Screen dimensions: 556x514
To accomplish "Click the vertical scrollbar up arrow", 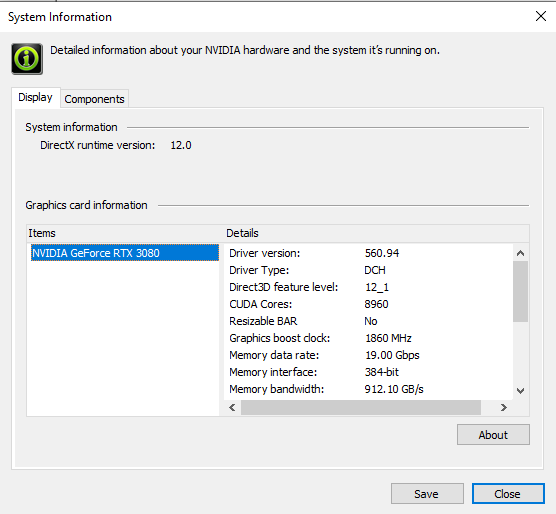I will click(520, 253).
